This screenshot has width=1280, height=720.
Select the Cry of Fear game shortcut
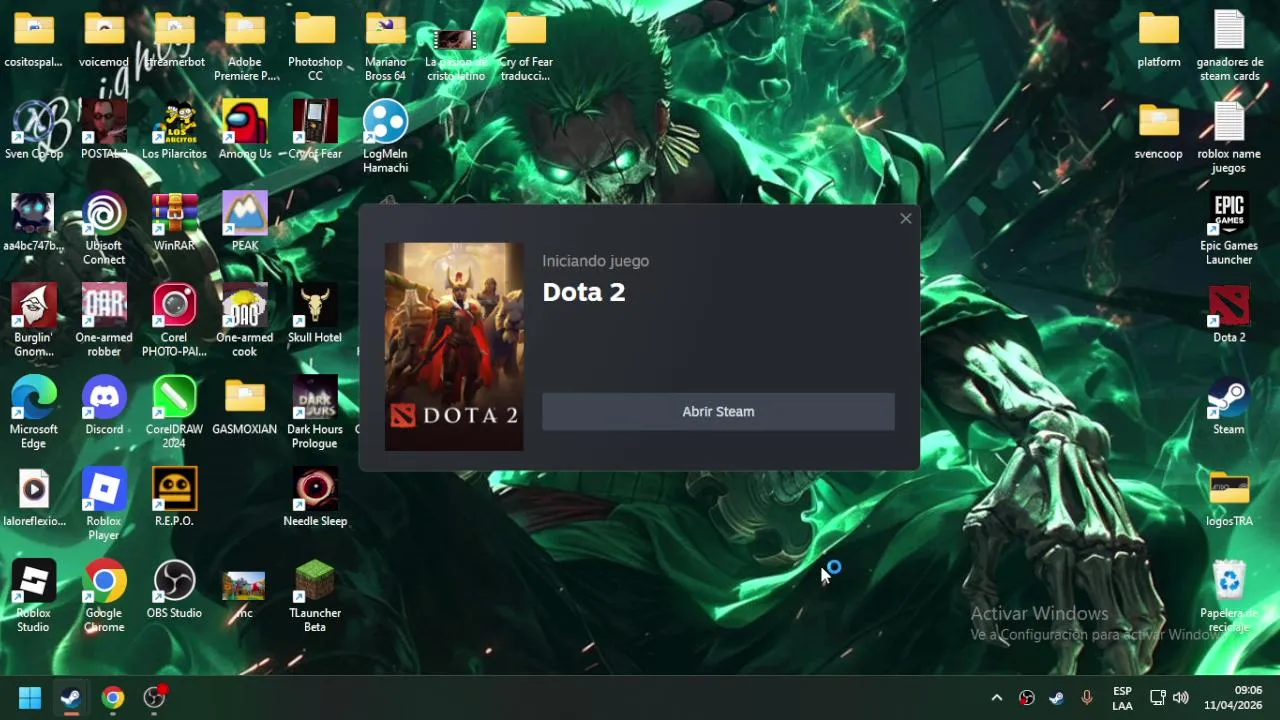(315, 130)
